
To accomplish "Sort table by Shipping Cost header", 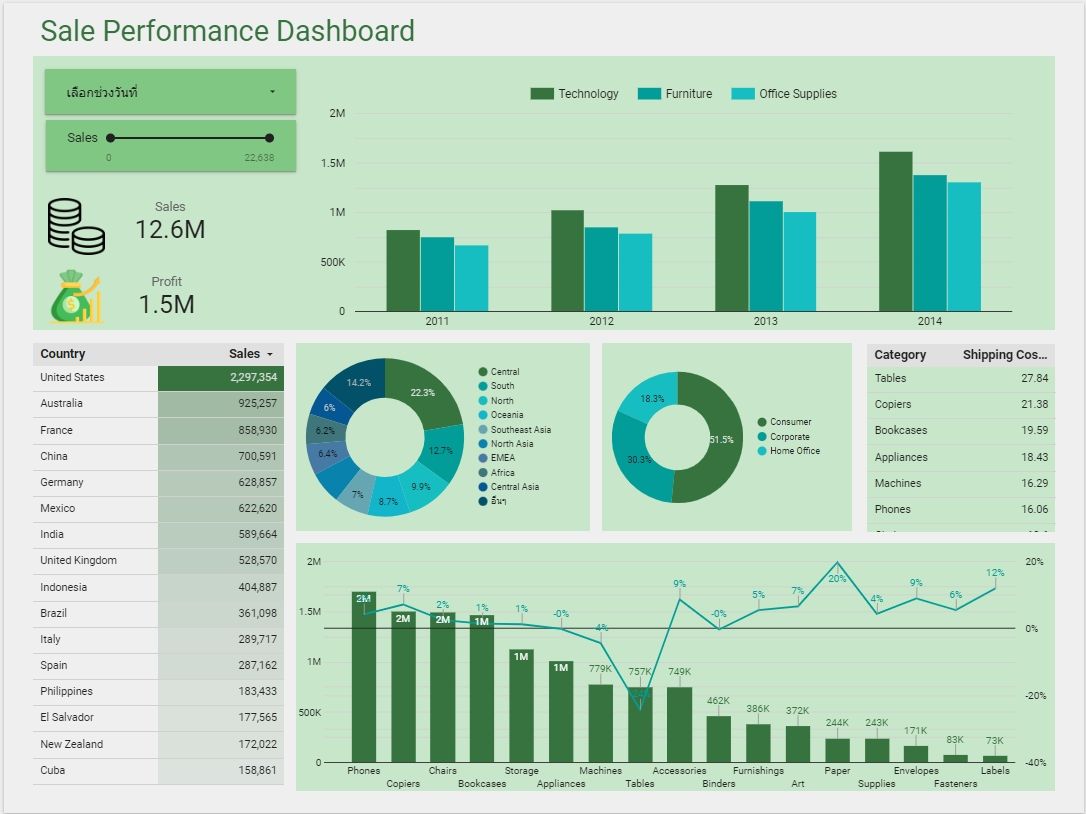I will click(1004, 355).
